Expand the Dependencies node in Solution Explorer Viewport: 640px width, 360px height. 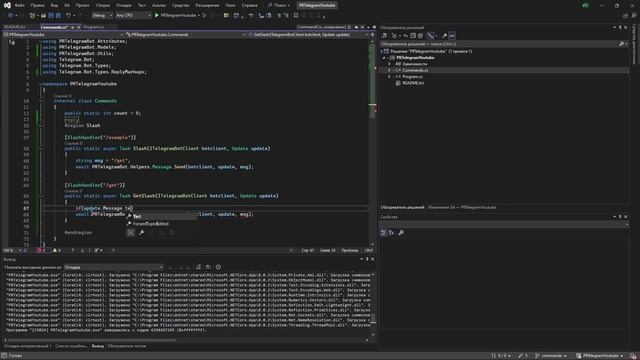pyautogui.click(x=389, y=64)
